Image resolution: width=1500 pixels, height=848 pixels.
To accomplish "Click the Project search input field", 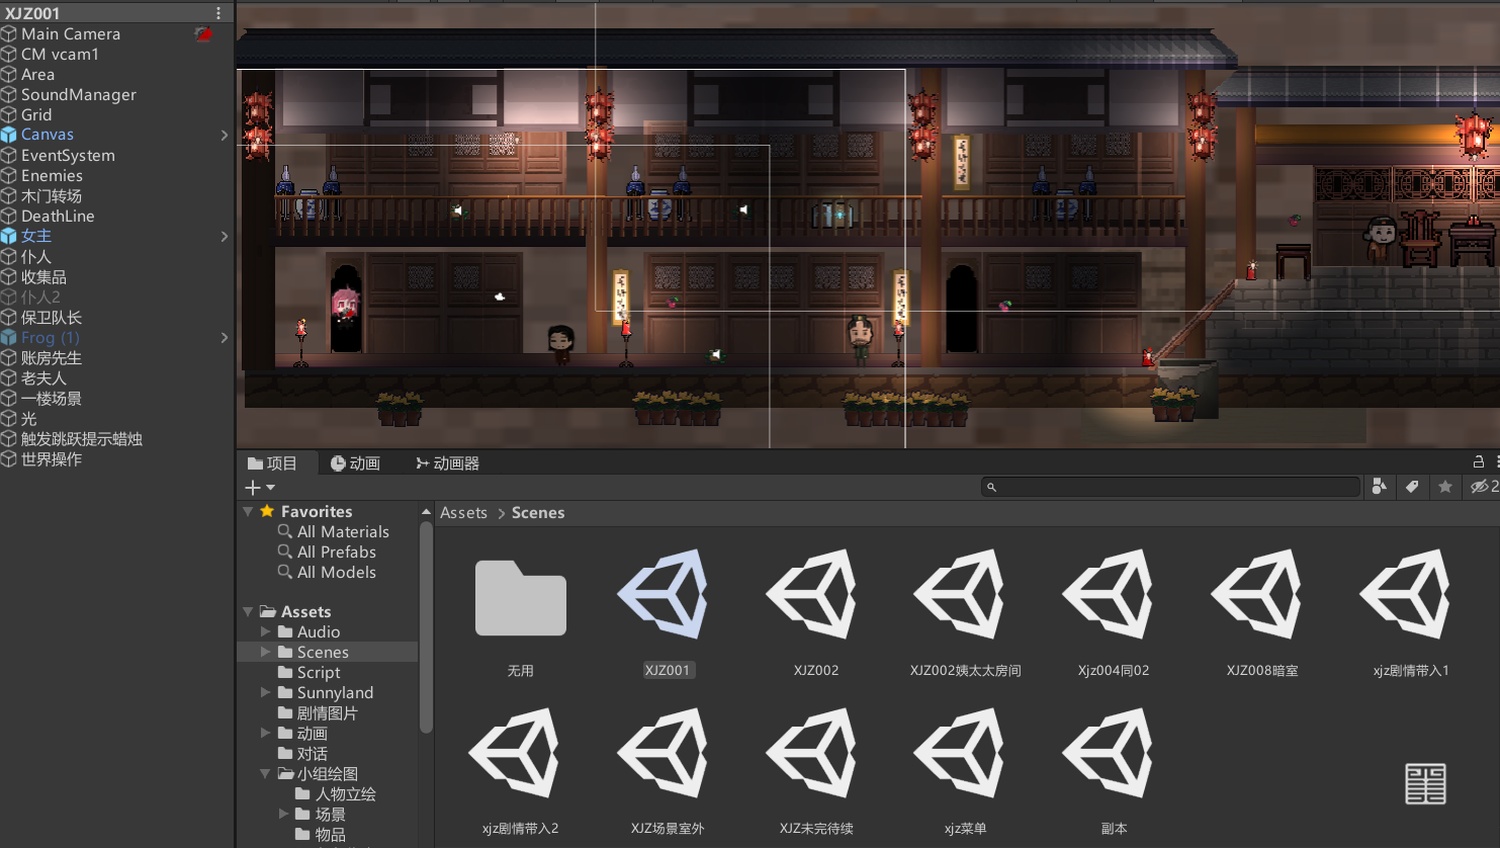I will pos(1175,487).
